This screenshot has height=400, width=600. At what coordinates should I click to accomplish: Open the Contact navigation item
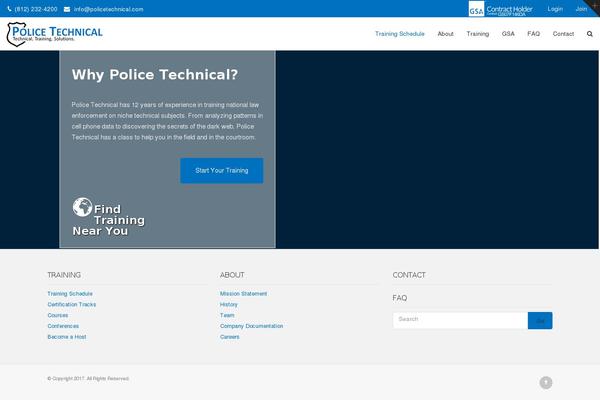click(x=563, y=34)
